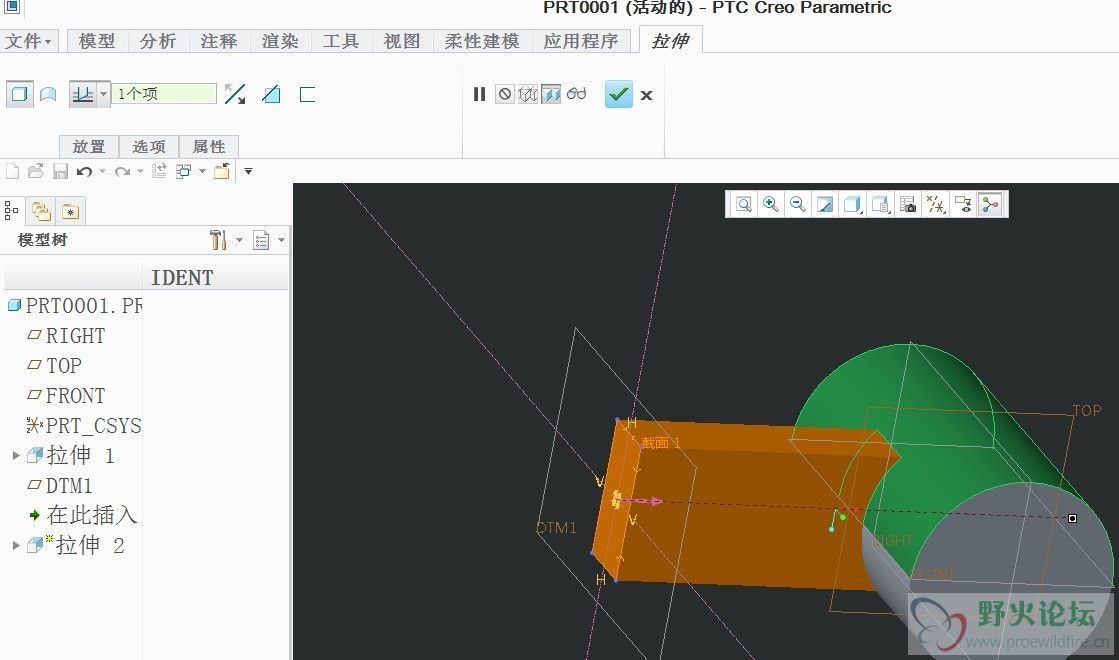The image size is (1119, 660).
Task: Switch to the 视图 ribbon tab
Action: click(x=402, y=41)
